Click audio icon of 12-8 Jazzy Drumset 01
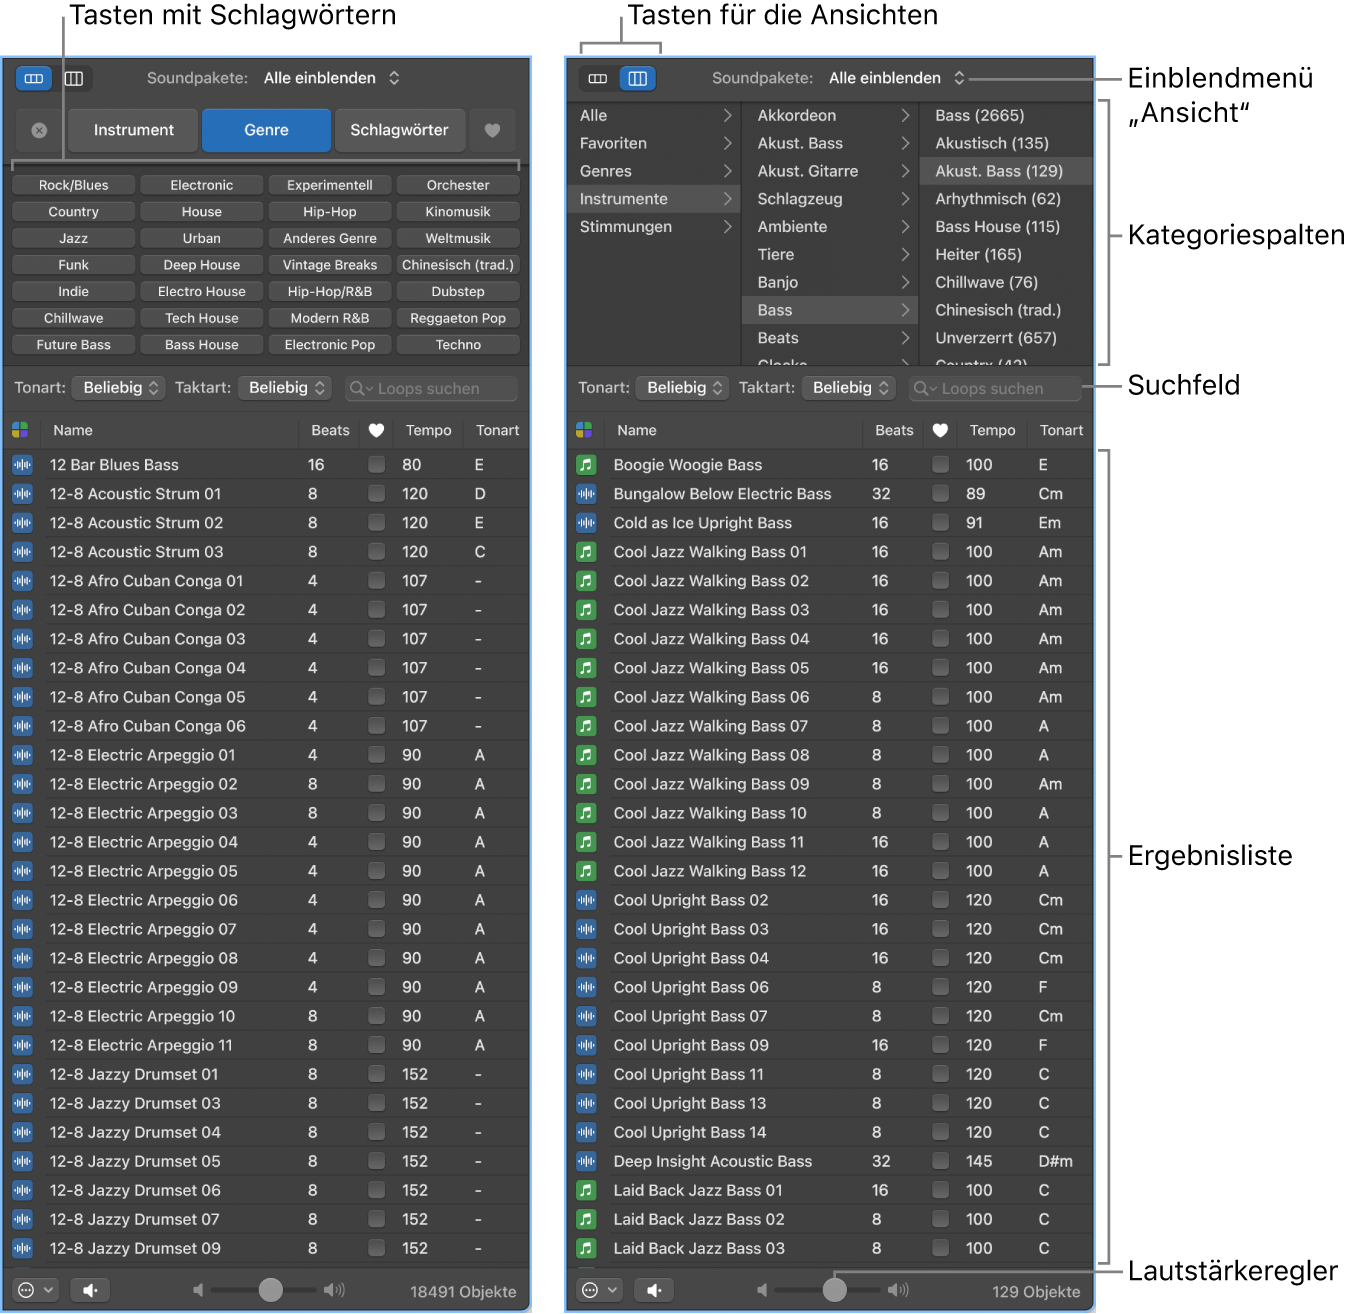The width and height of the screenshot is (1354, 1314). 22,1075
